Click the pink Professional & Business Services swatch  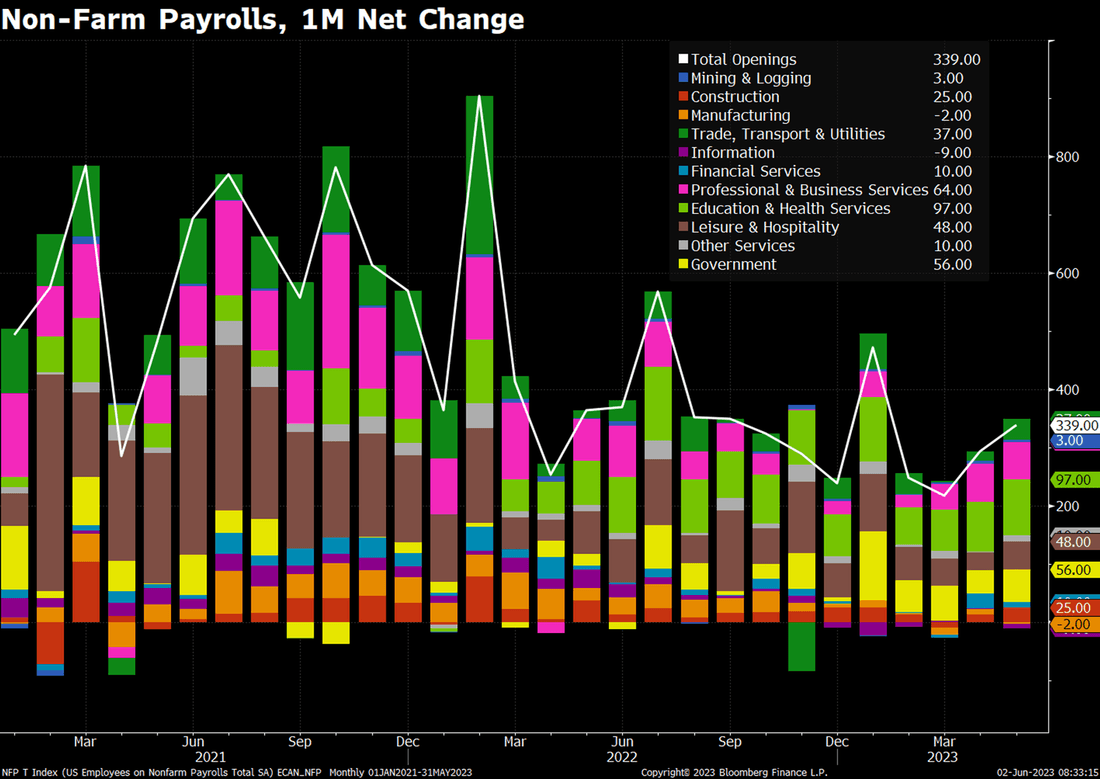(683, 189)
